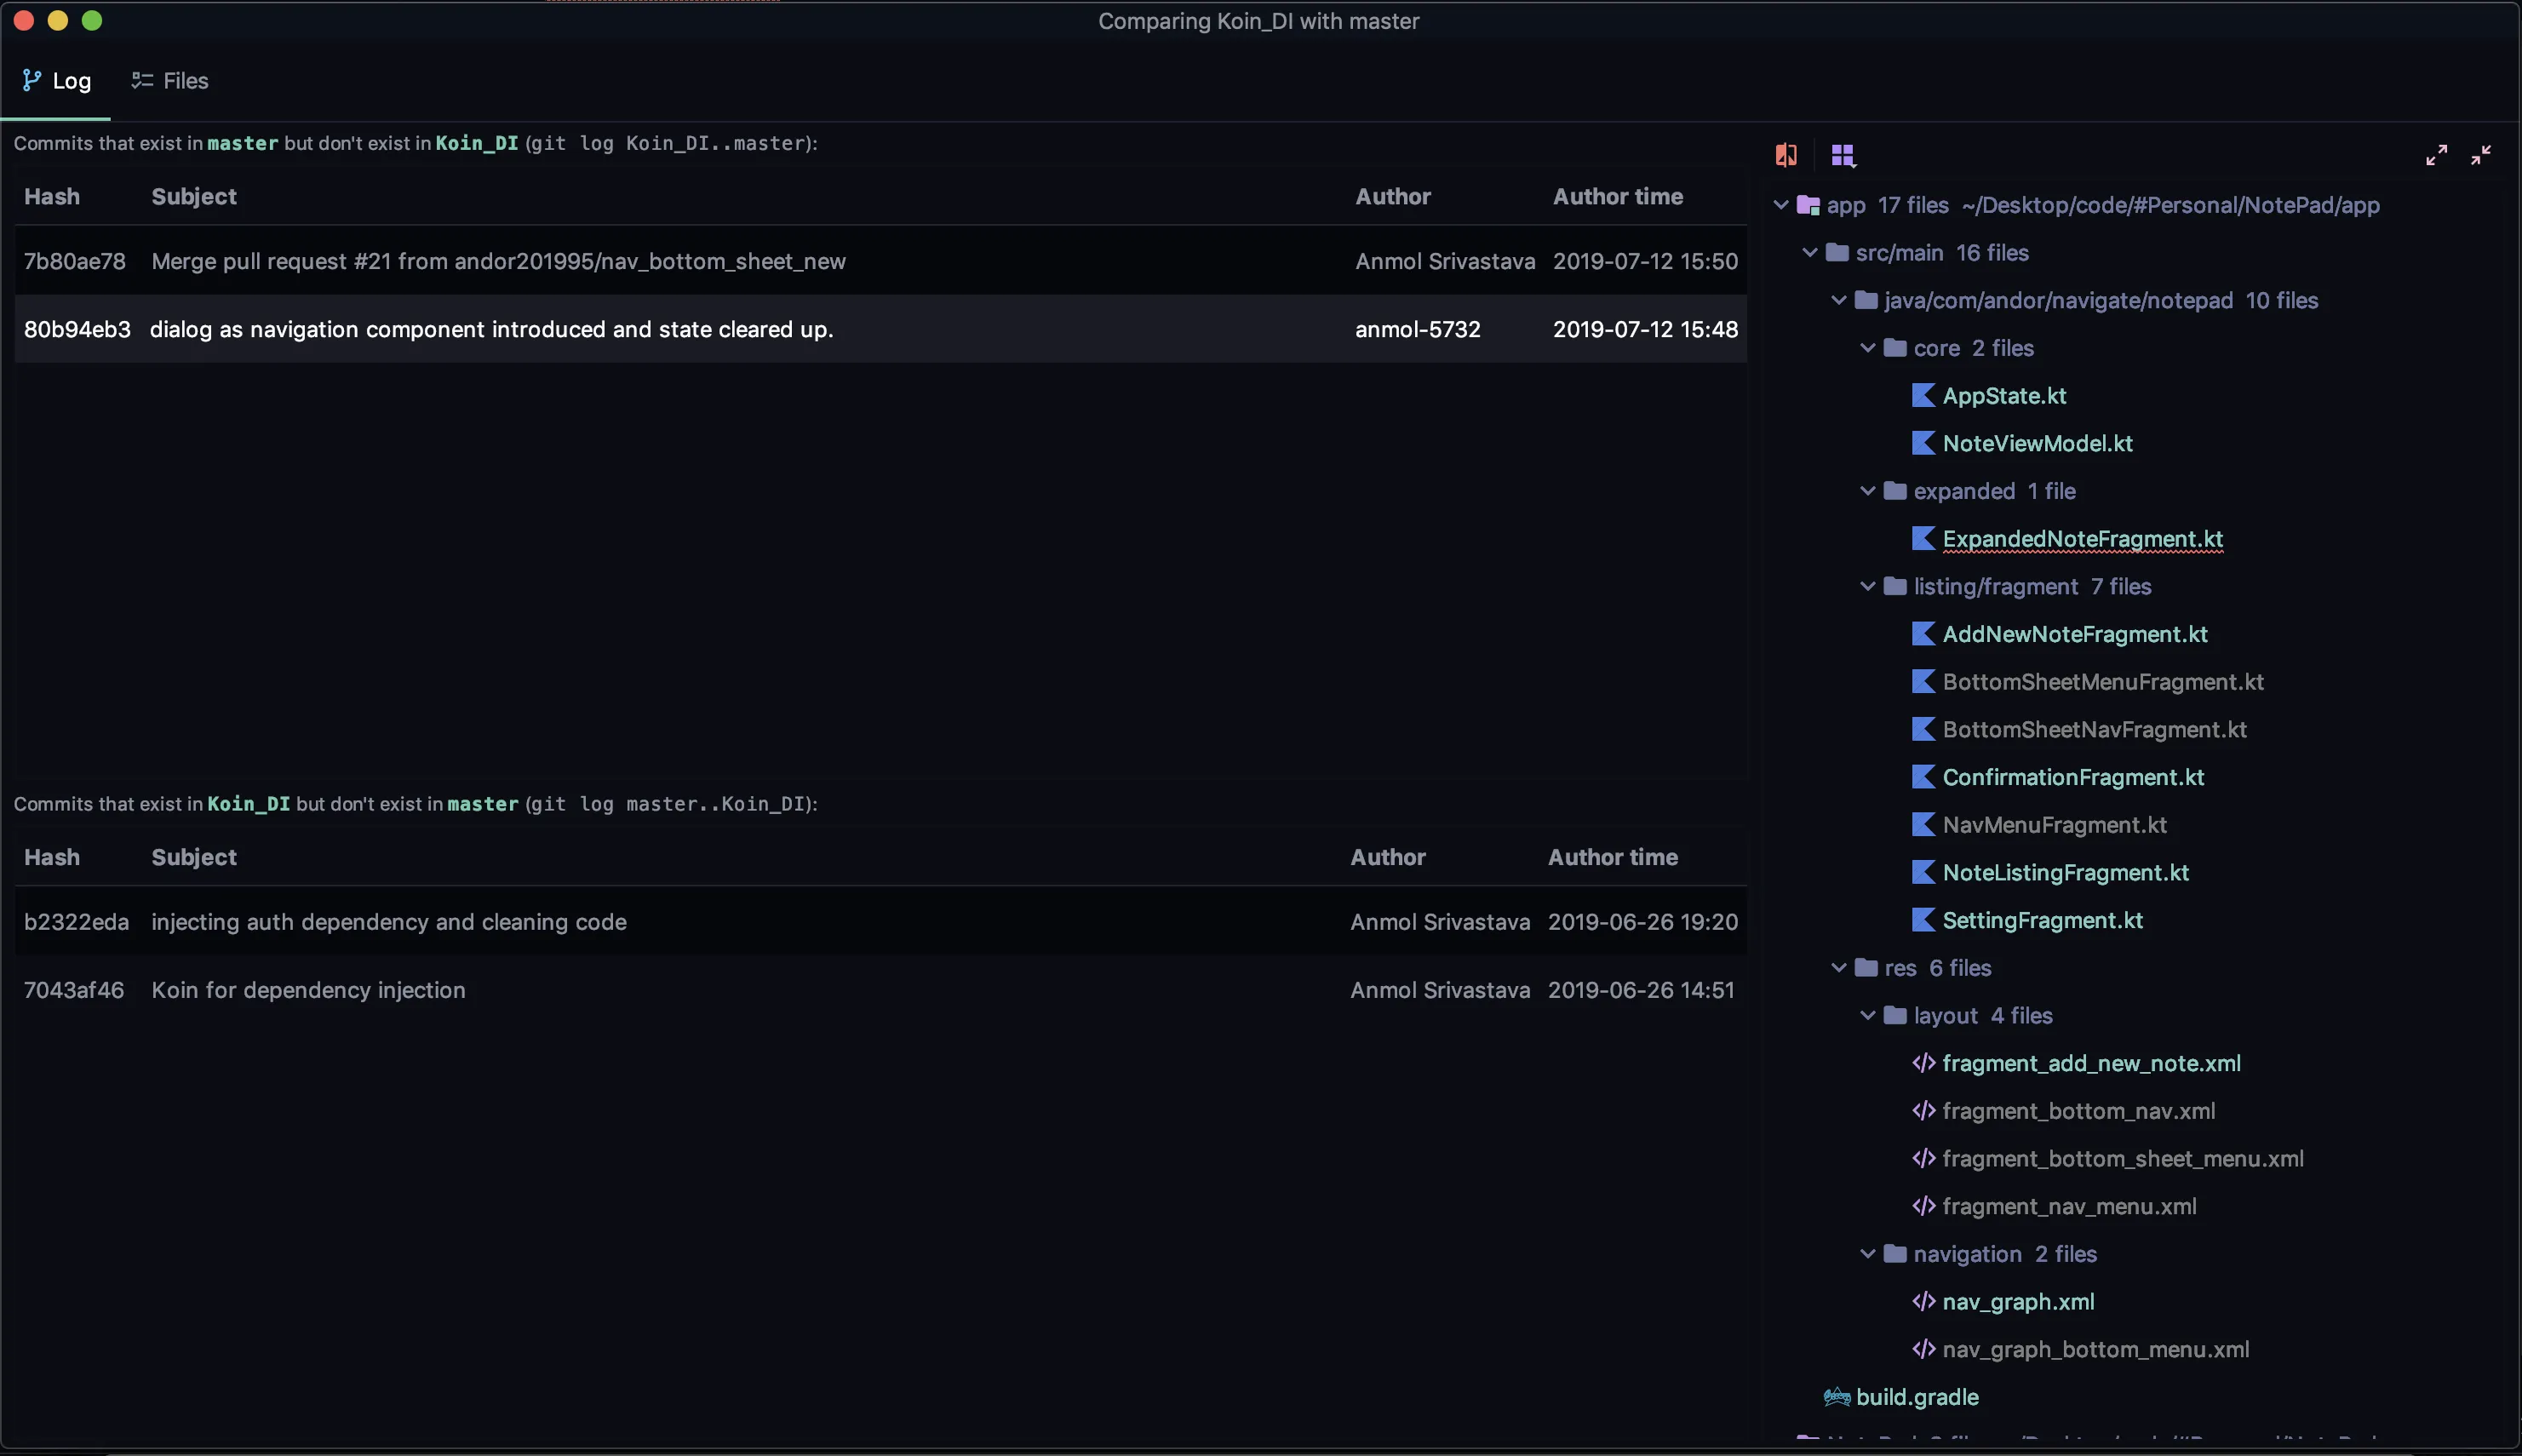This screenshot has height=1456, width=2522.
Task: Select ConfirmationFragment.kt file entry
Action: coord(2073,777)
